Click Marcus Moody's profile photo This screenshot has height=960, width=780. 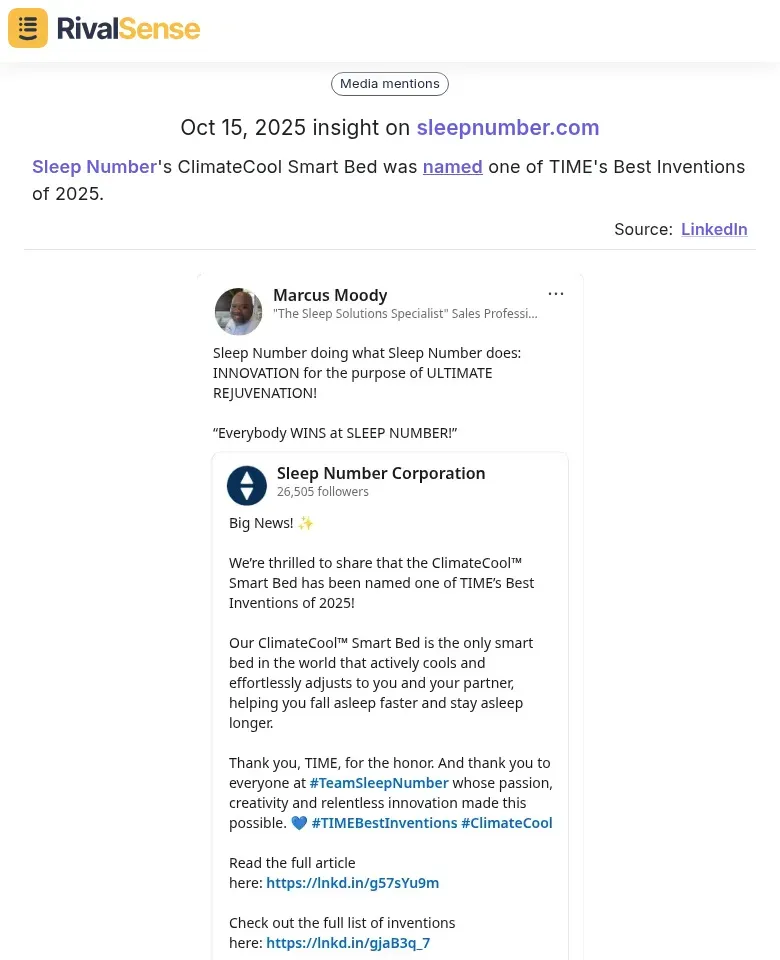[238, 311]
